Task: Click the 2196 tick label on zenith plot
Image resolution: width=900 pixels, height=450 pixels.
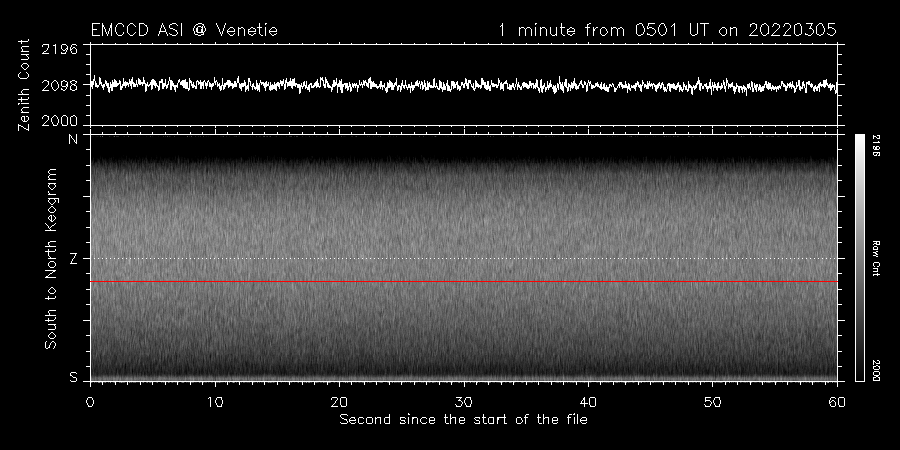Action: (x=60, y=49)
